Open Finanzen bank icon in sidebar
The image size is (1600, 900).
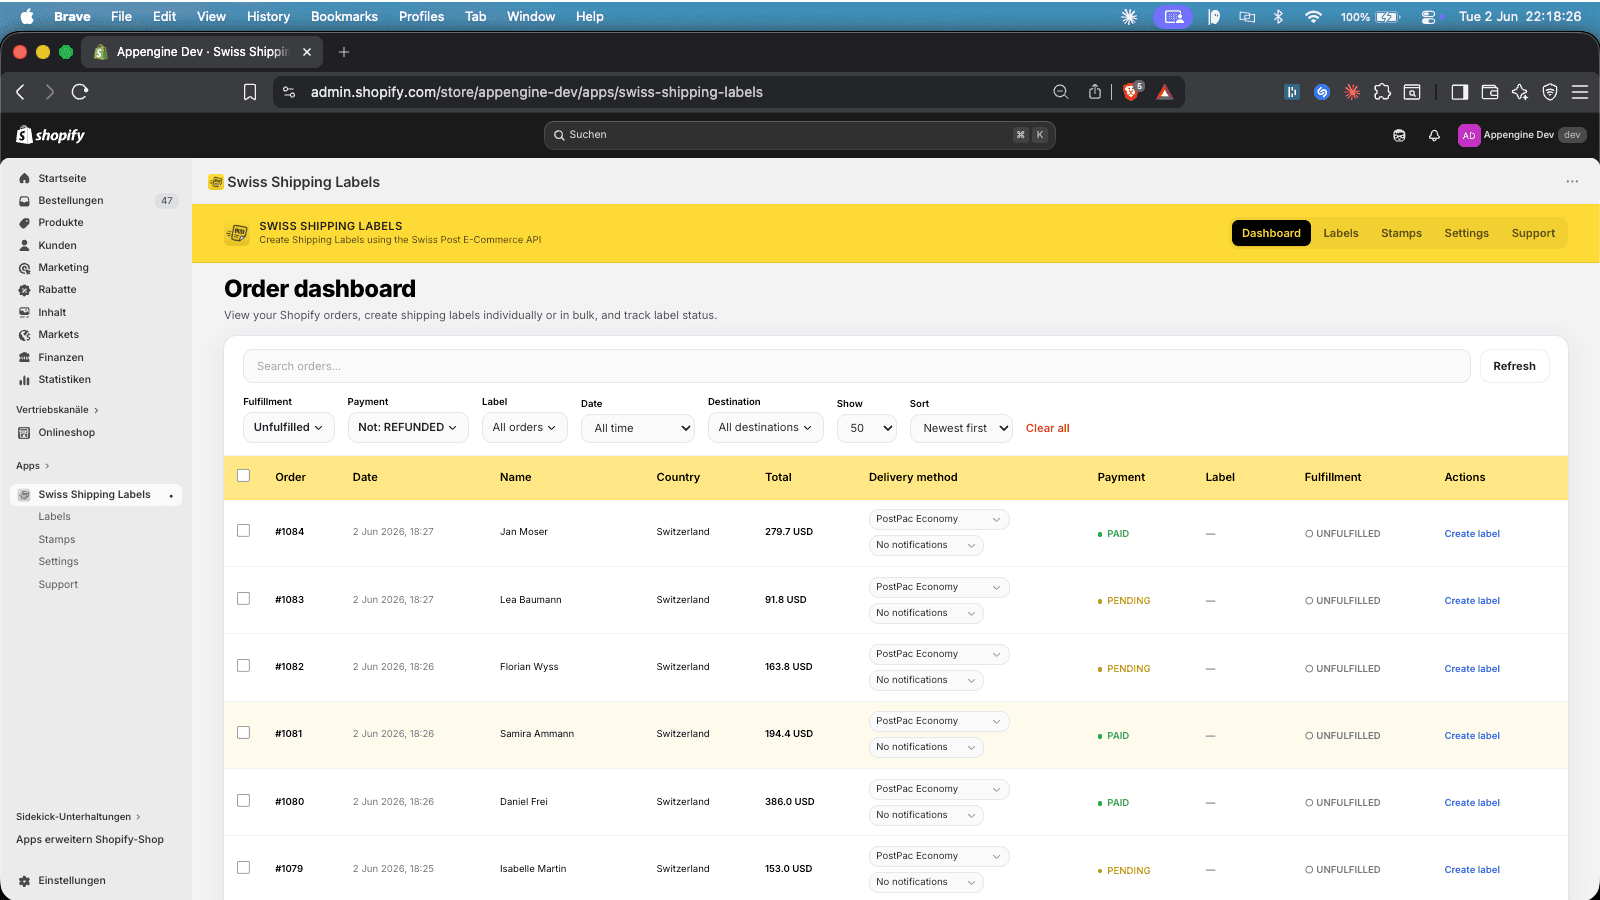pos(24,357)
